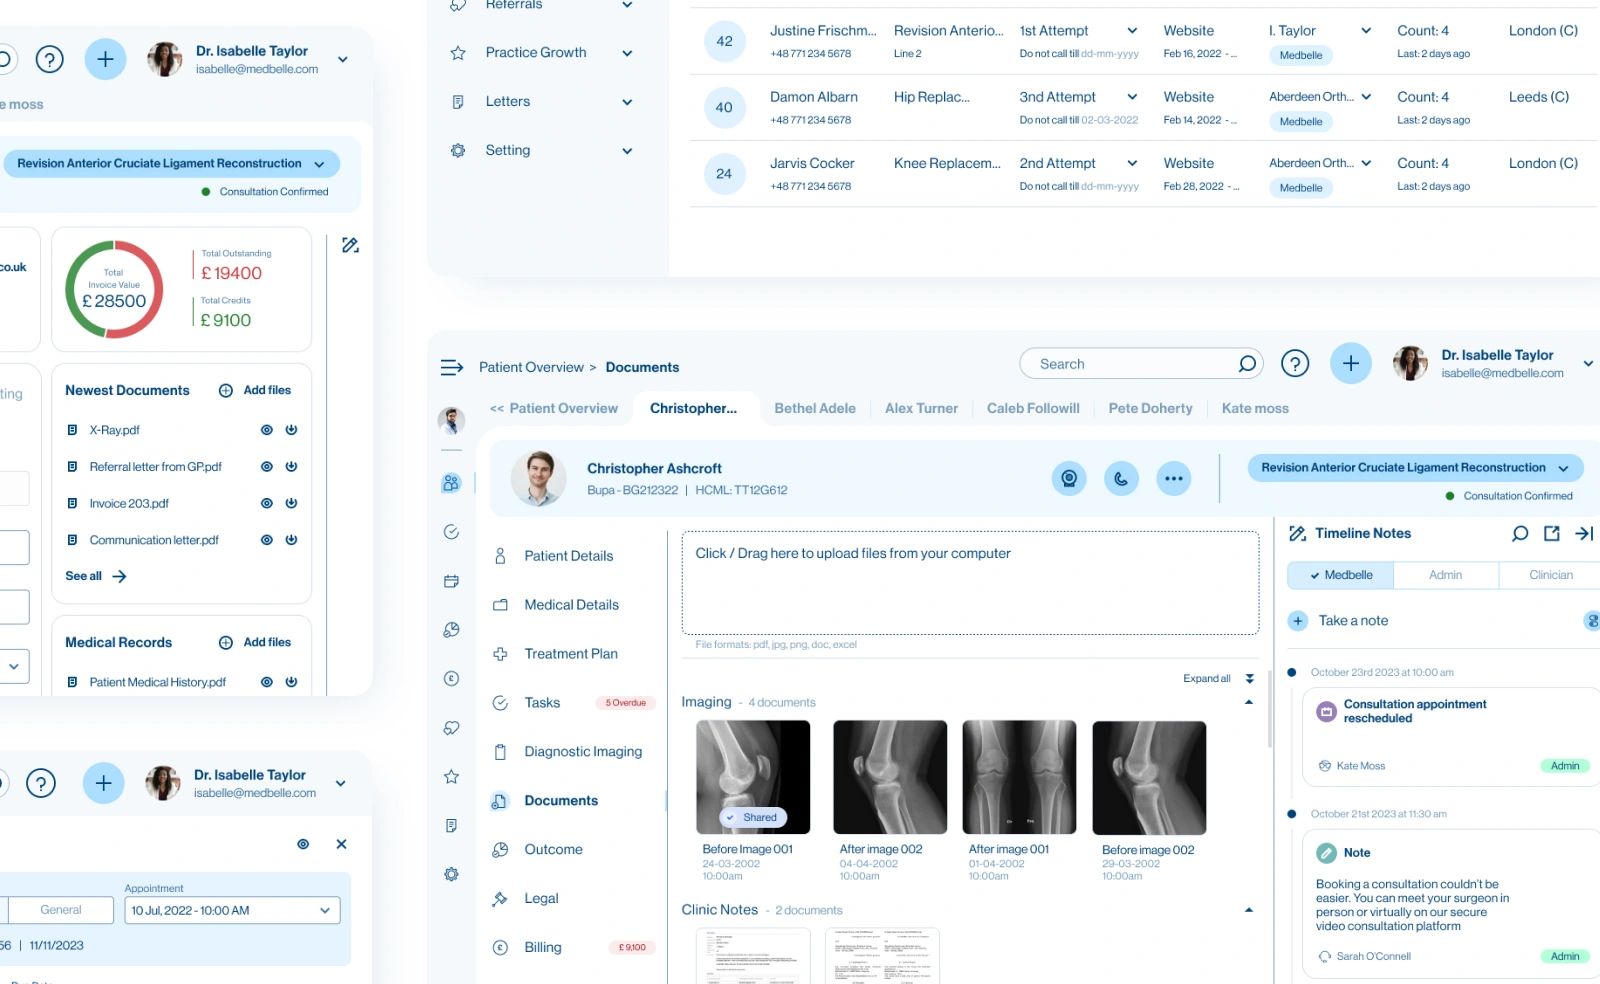Start a call using the phone icon

coord(1121,478)
